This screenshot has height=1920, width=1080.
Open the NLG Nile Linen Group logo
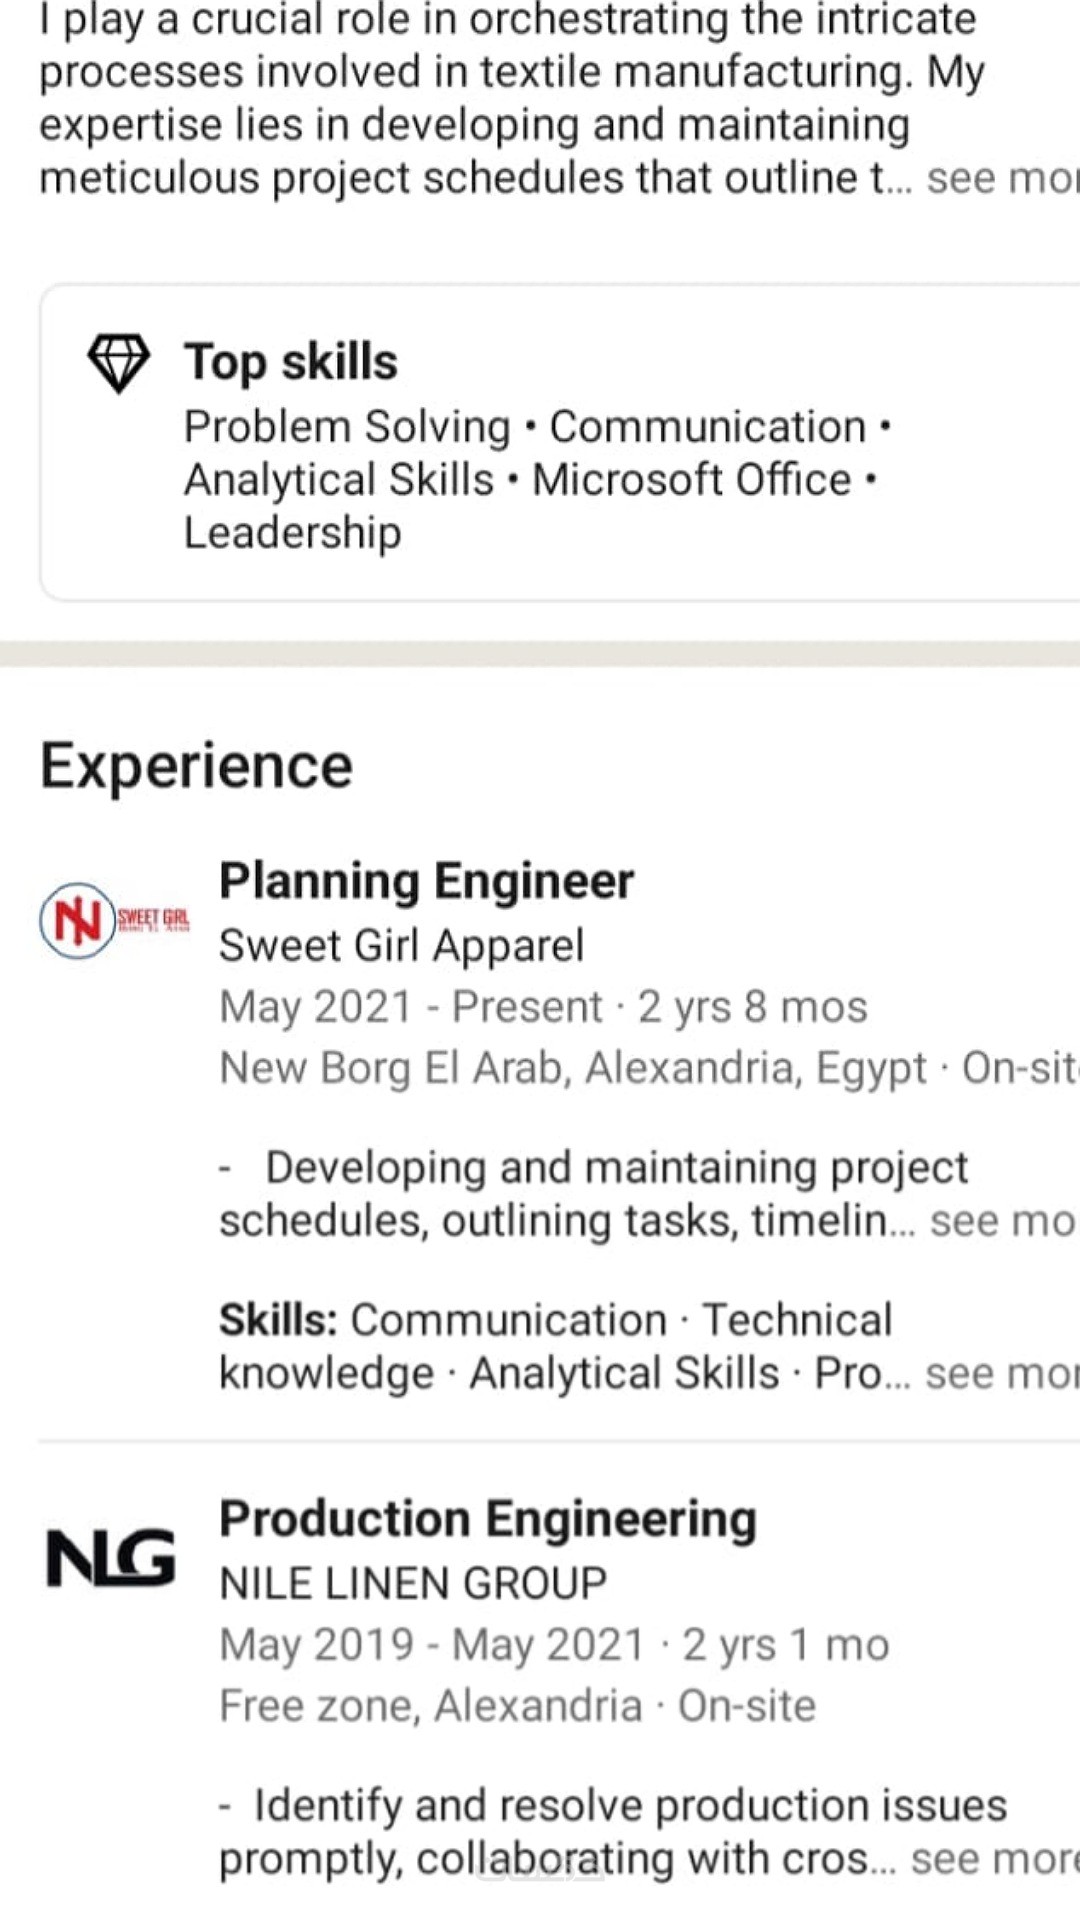pyautogui.click(x=111, y=1559)
